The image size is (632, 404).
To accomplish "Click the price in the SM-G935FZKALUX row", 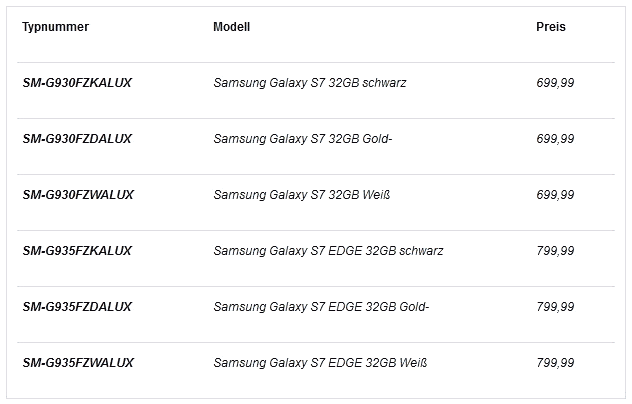I will pyautogui.click(x=555, y=251).
